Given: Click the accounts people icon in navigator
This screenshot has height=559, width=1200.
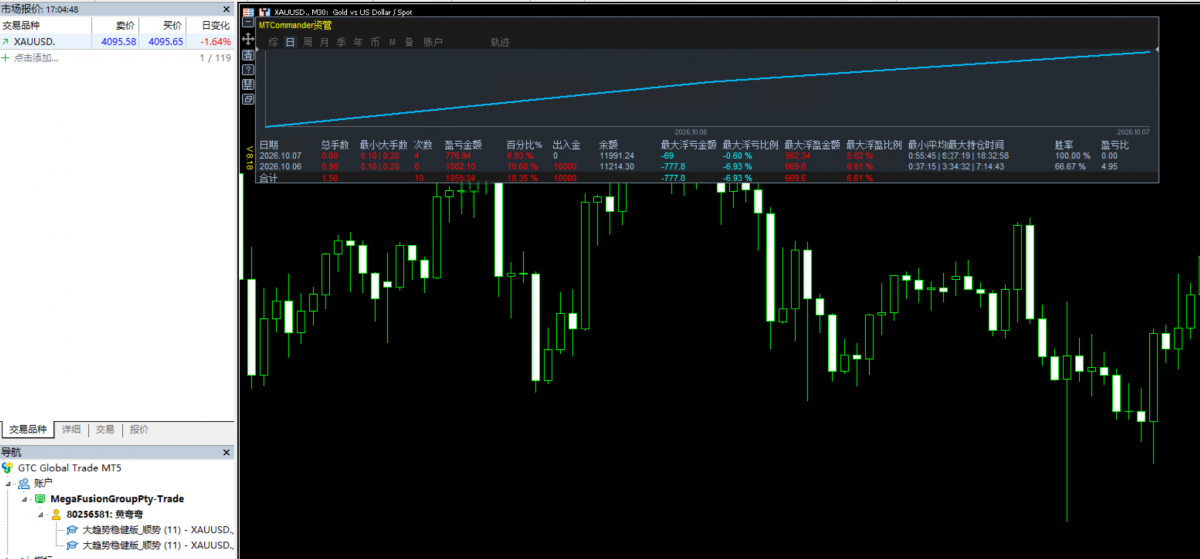Looking at the screenshot, I should (x=24, y=483).
